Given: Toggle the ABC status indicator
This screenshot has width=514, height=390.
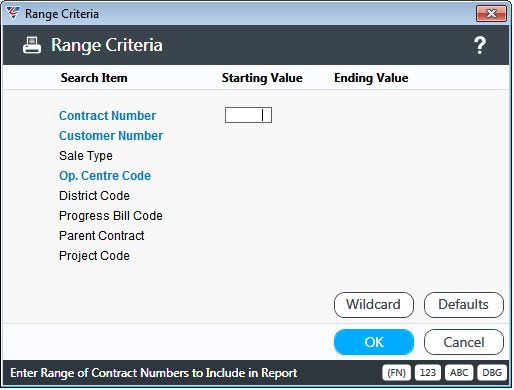Looking at the screenshot, I should tap(459, 372).
